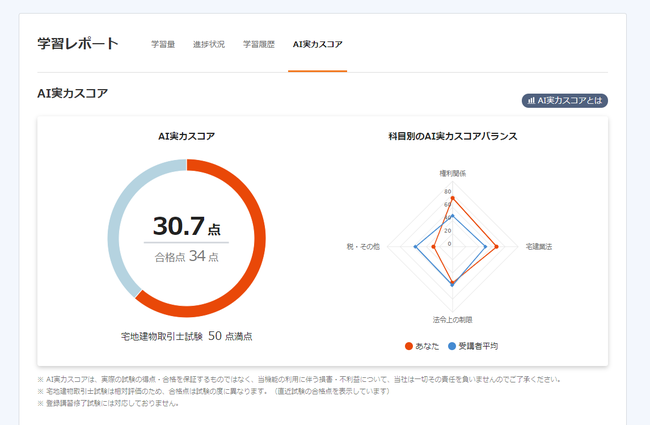This screenshot has height=425, width=650.
Task: Go to the 学習履歴 tab
Action: click(x=258, y=45)
